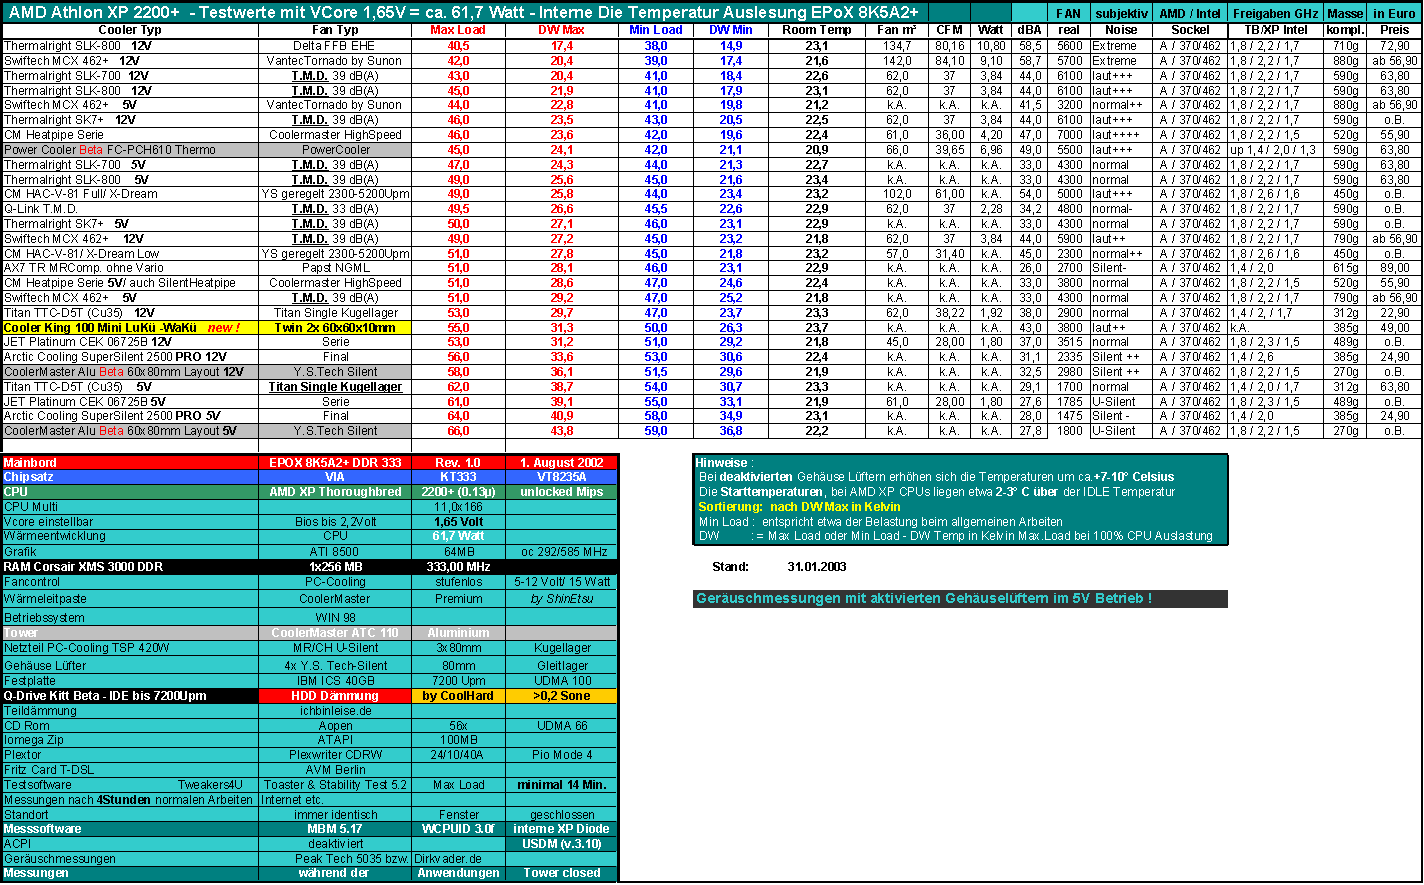The width and height of the screenshot is (1424, 885).
Task: Select 'CoolerMaster ATC 110' tower cell
Action: click(335, 633)
